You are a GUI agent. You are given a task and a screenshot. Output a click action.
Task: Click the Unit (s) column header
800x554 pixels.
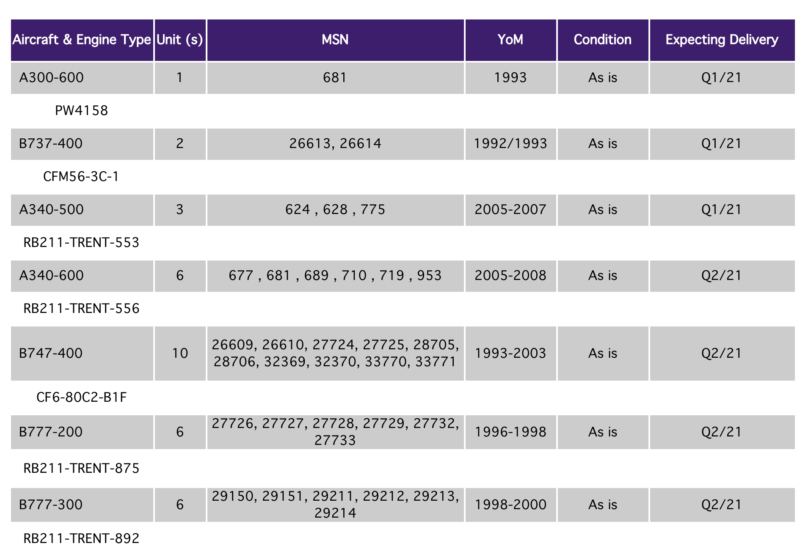click(180, 40)
